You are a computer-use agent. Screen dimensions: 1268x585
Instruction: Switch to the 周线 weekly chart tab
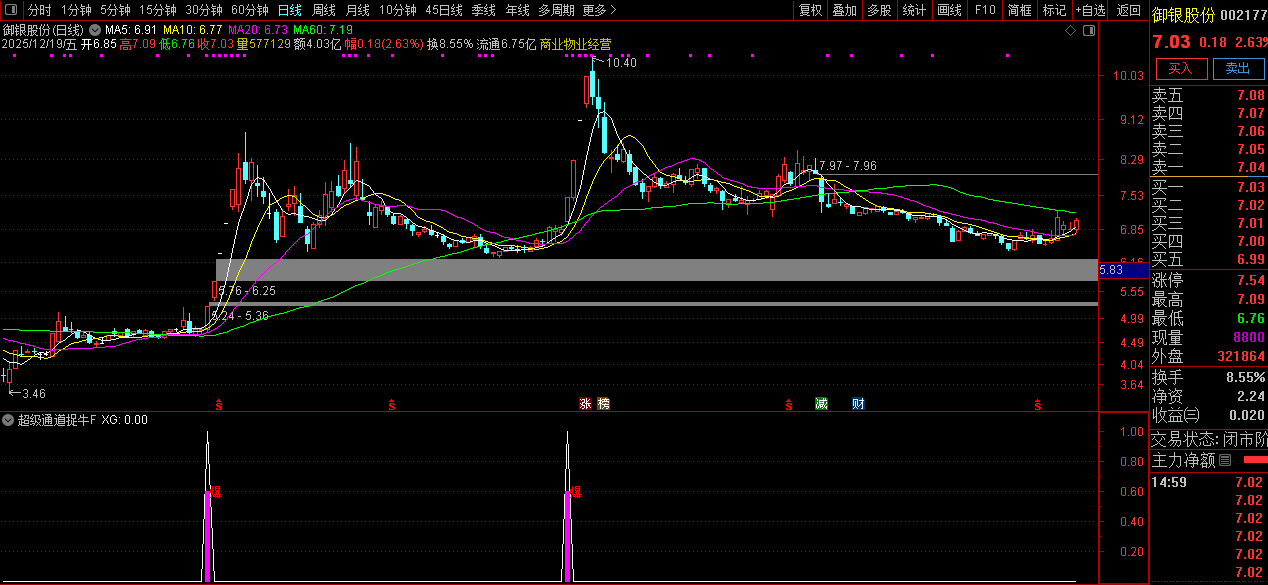[x=324, y=10]
